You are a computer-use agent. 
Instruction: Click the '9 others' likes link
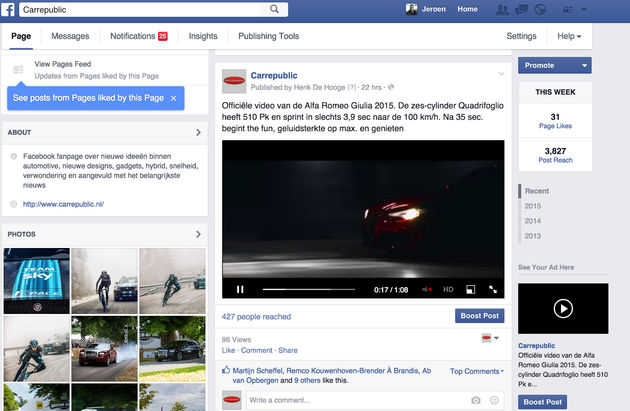pyautogui.click(x=307, y=380)
